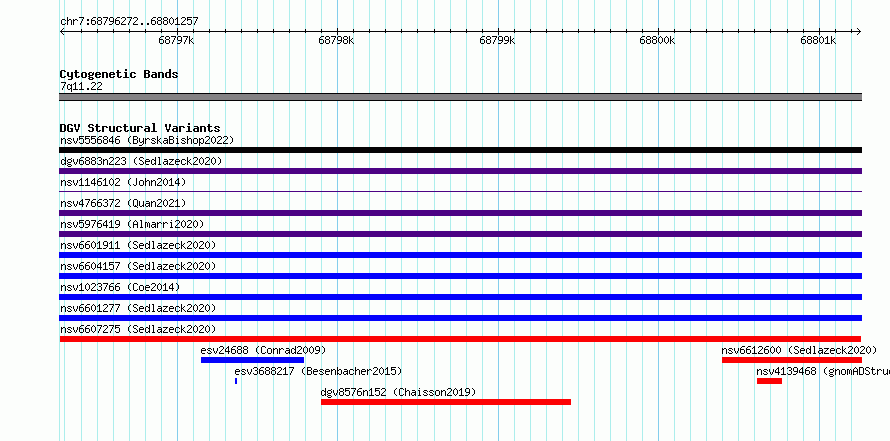Open nsv4766372 (Quan2021) label
The height and width of the screenshot is (441, 890).
click(x=123, y=203)
